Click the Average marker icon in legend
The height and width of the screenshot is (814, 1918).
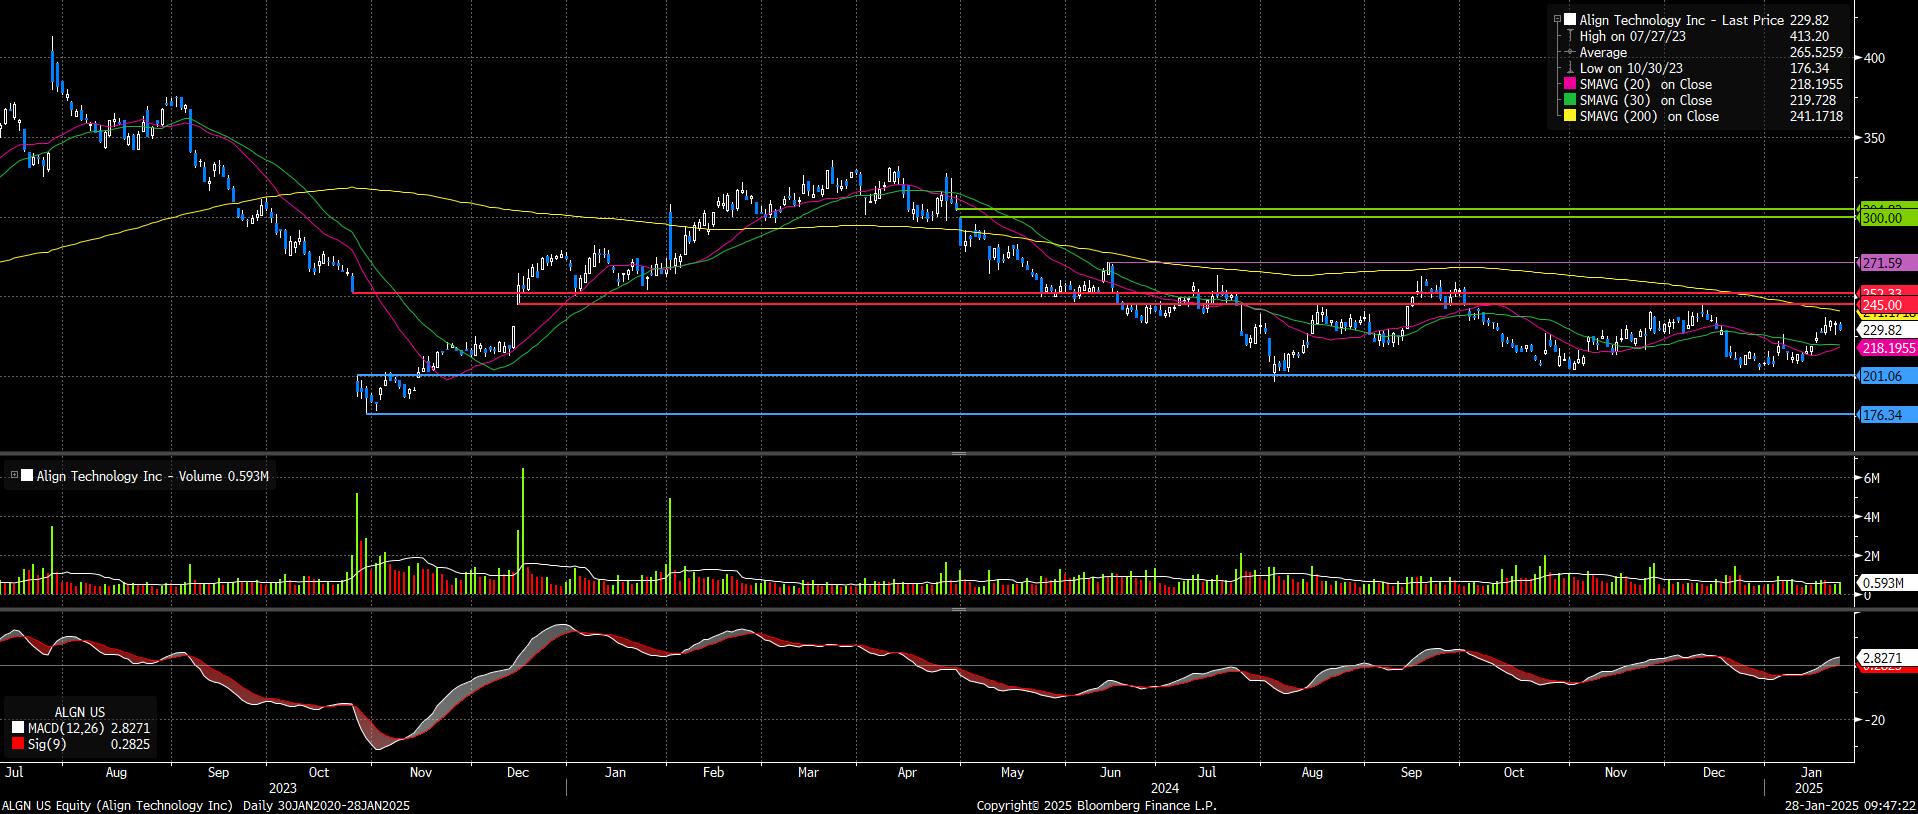click(1570, 52)
